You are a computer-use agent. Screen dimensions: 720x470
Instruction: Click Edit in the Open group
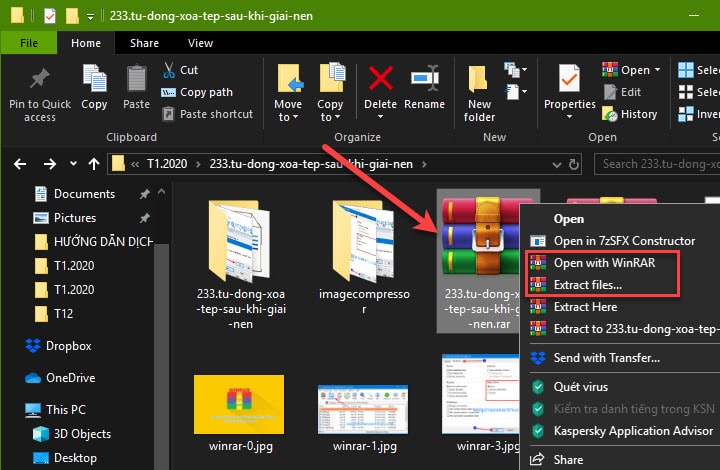[x=622, y=92]
